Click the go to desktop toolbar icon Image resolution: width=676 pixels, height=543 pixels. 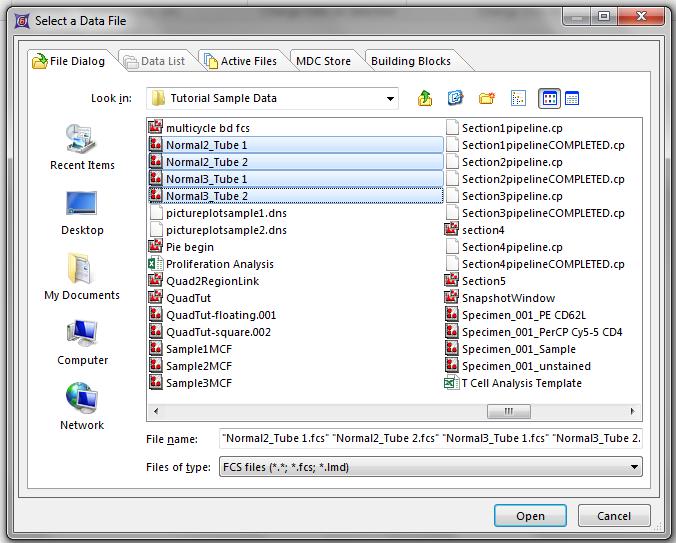456,98
